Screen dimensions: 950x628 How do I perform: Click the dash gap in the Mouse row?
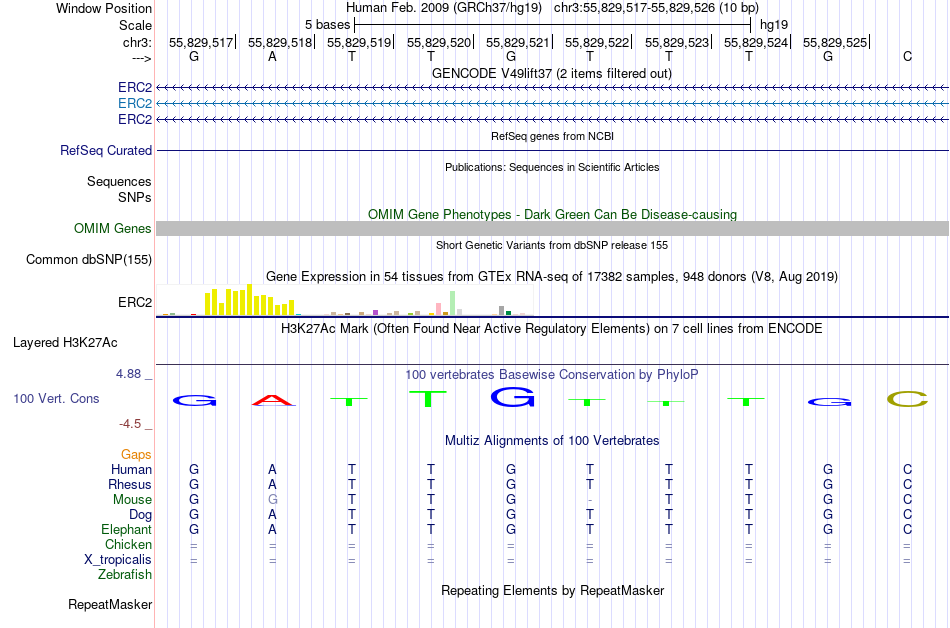(x=590, y=500)
